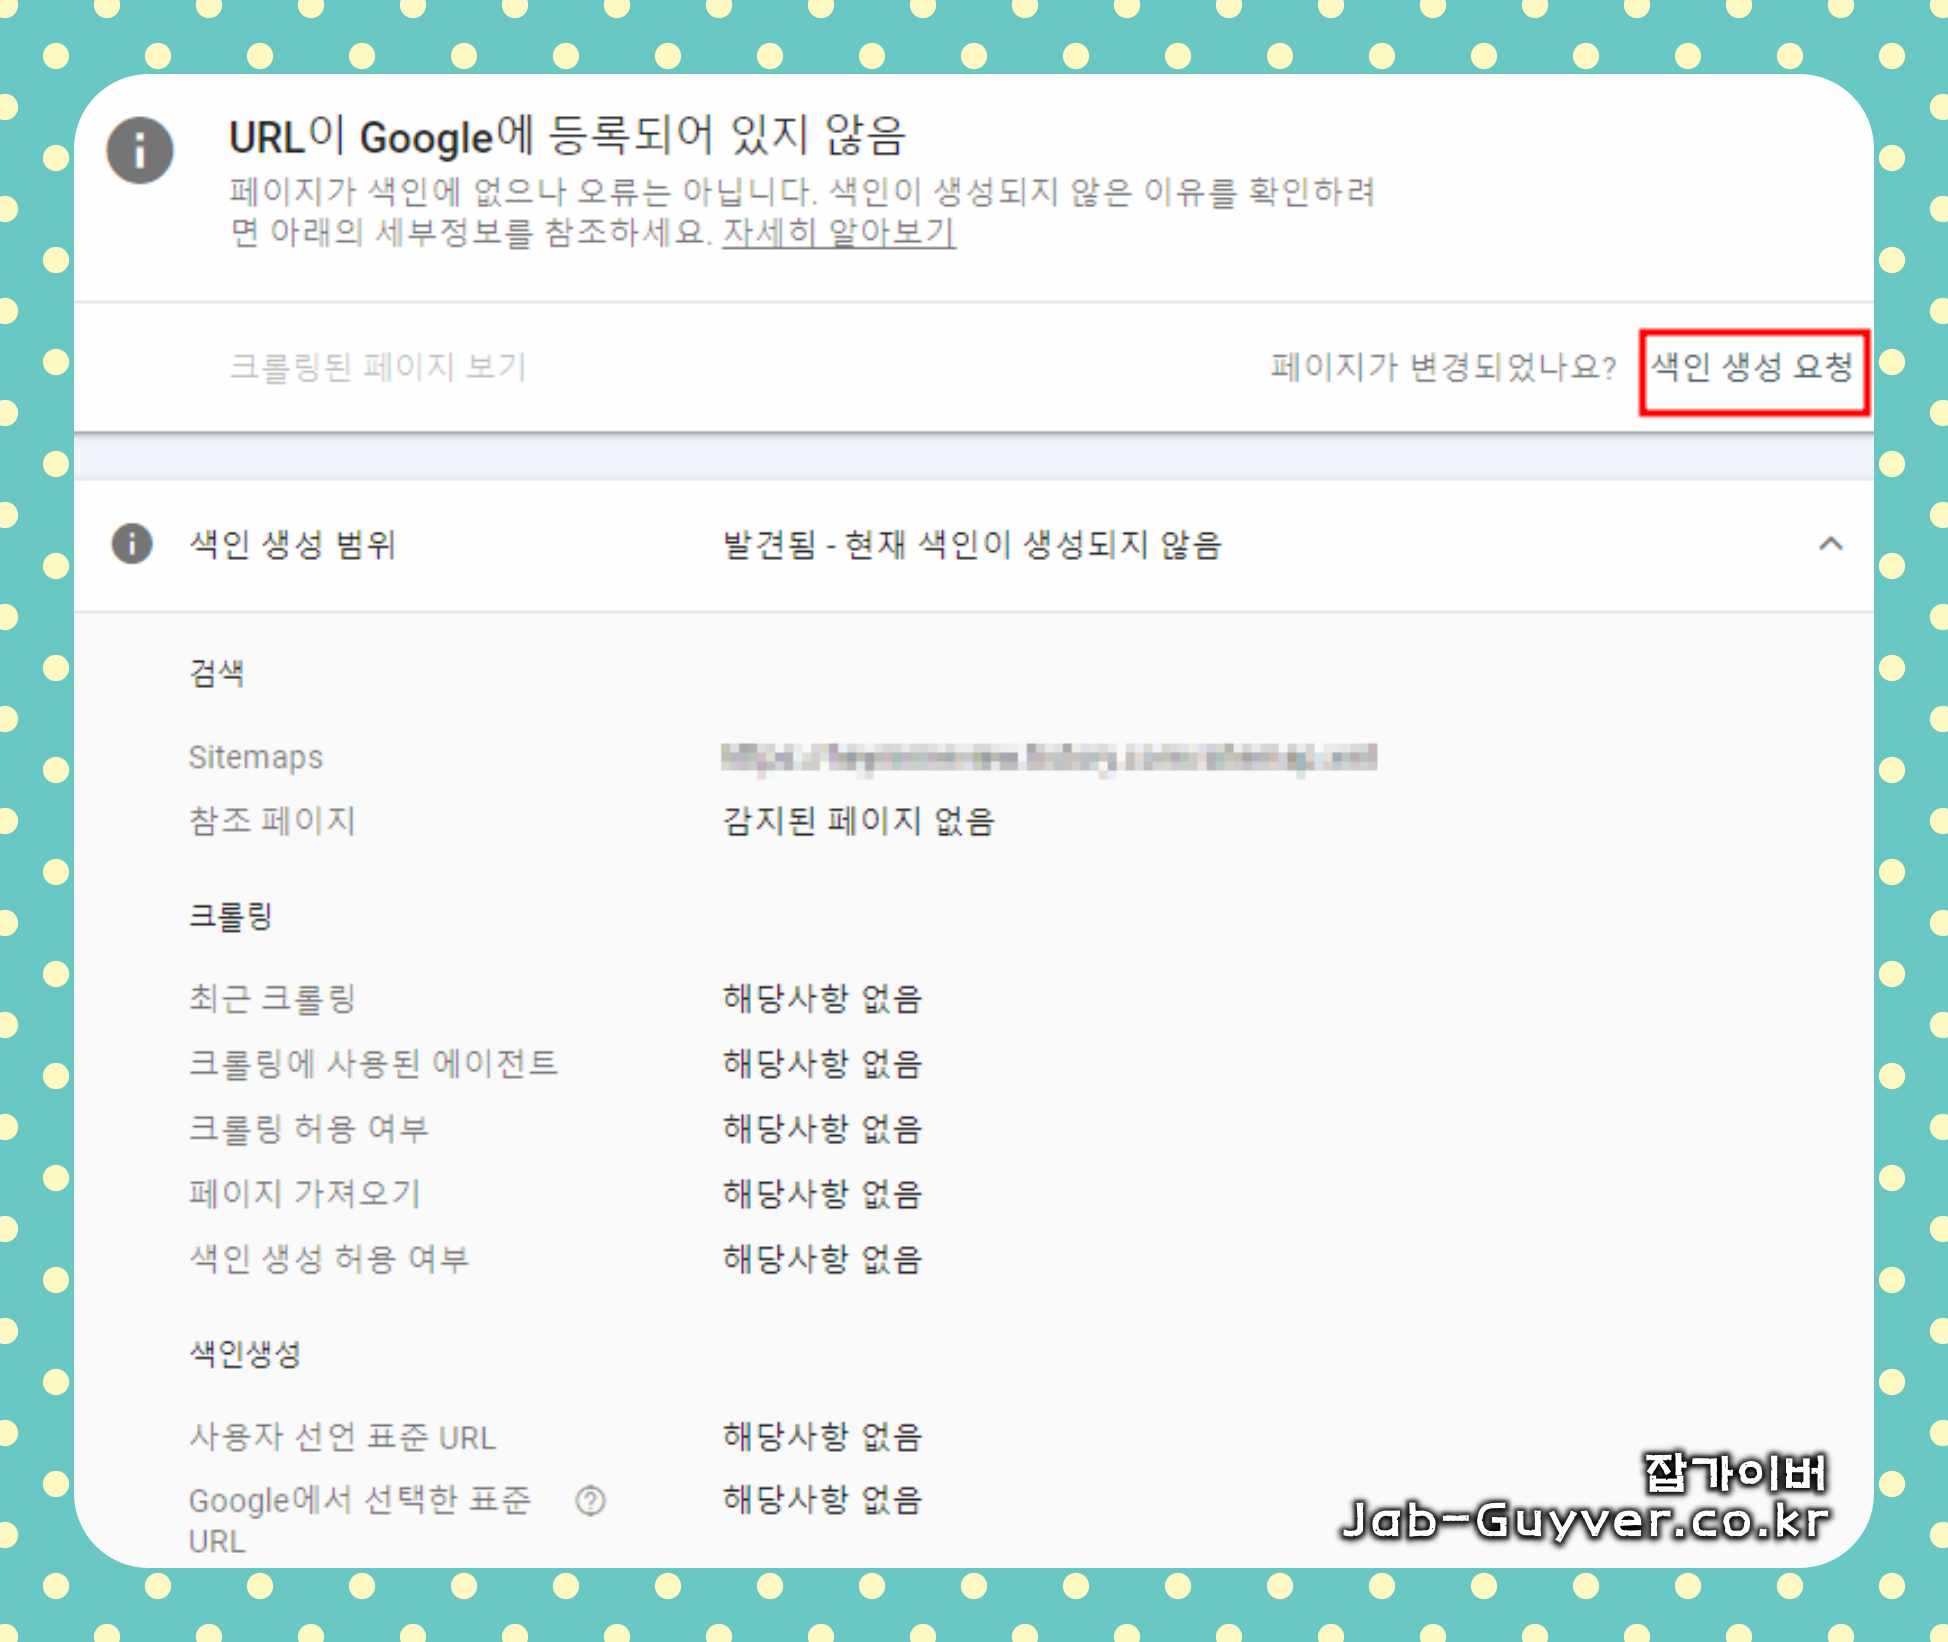Click the 발견됨 - 현재 색인이 생성되지 않음 status

click(971, 545)
